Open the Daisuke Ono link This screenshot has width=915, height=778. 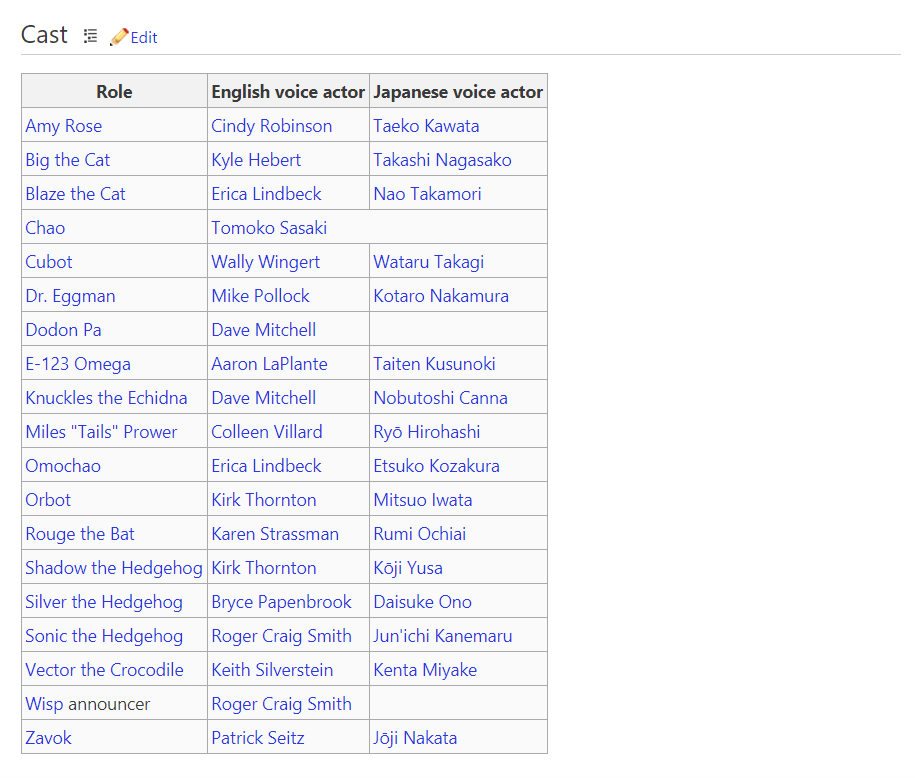click(x=422, y=602)
